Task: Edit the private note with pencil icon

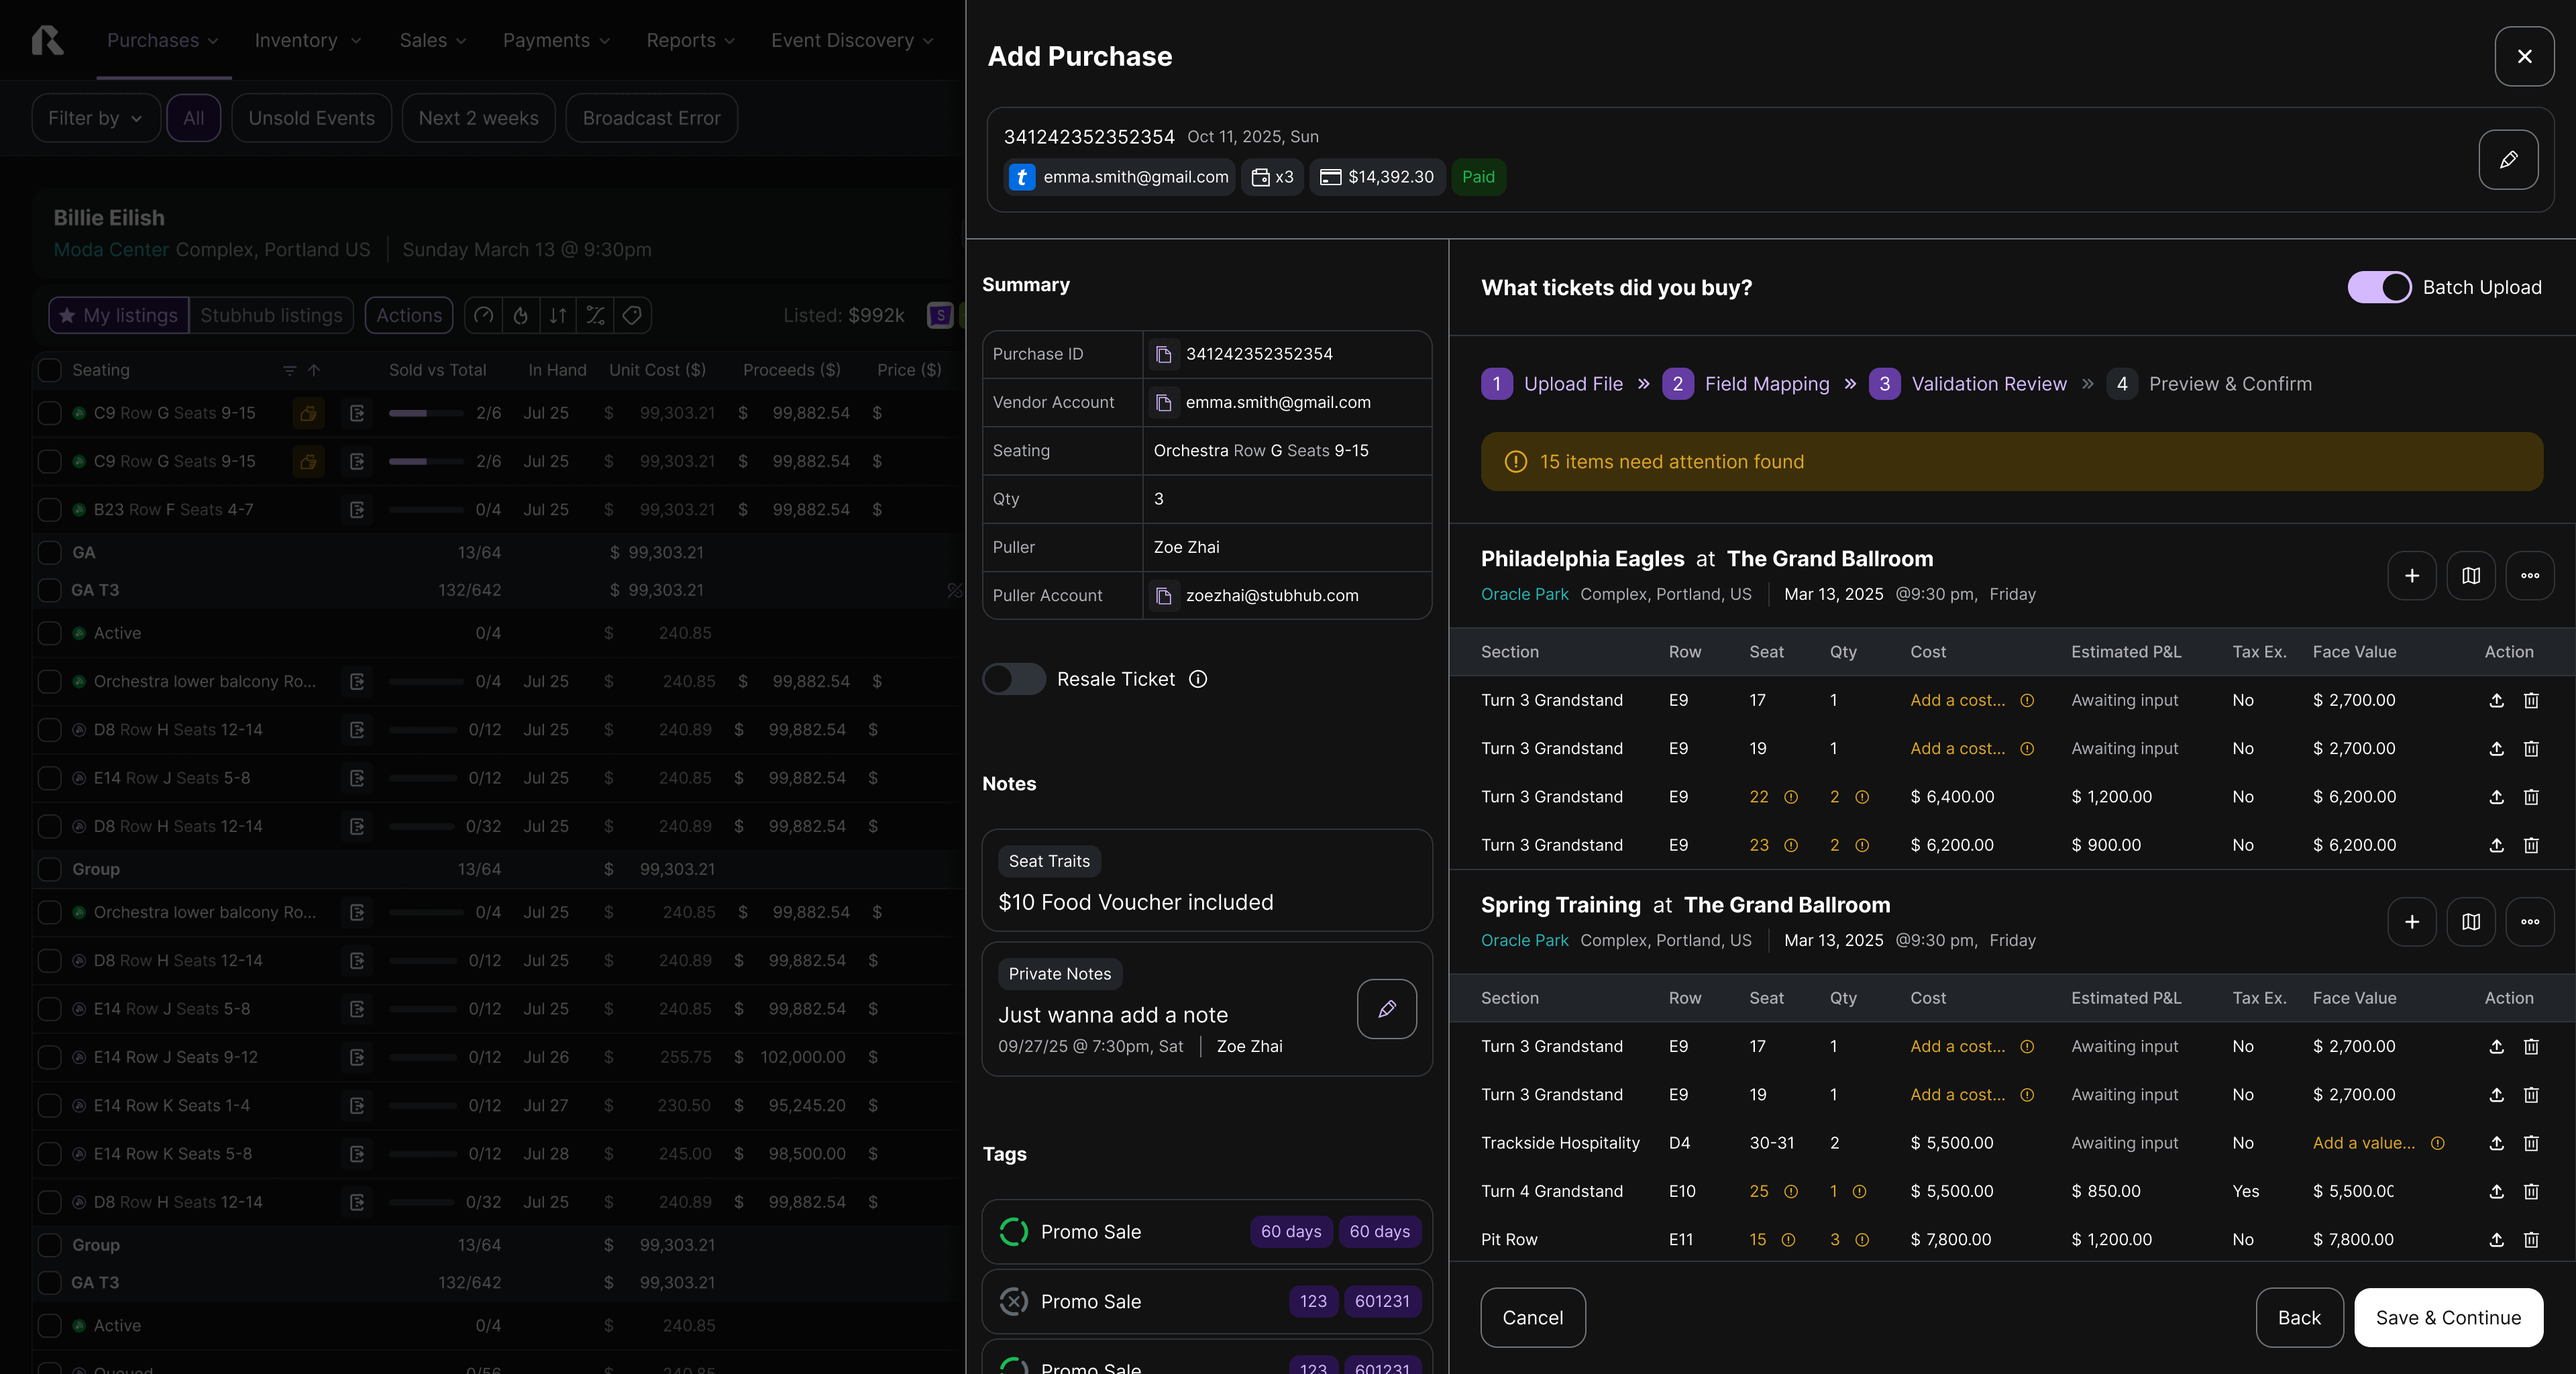Action: (1386, 1009)
